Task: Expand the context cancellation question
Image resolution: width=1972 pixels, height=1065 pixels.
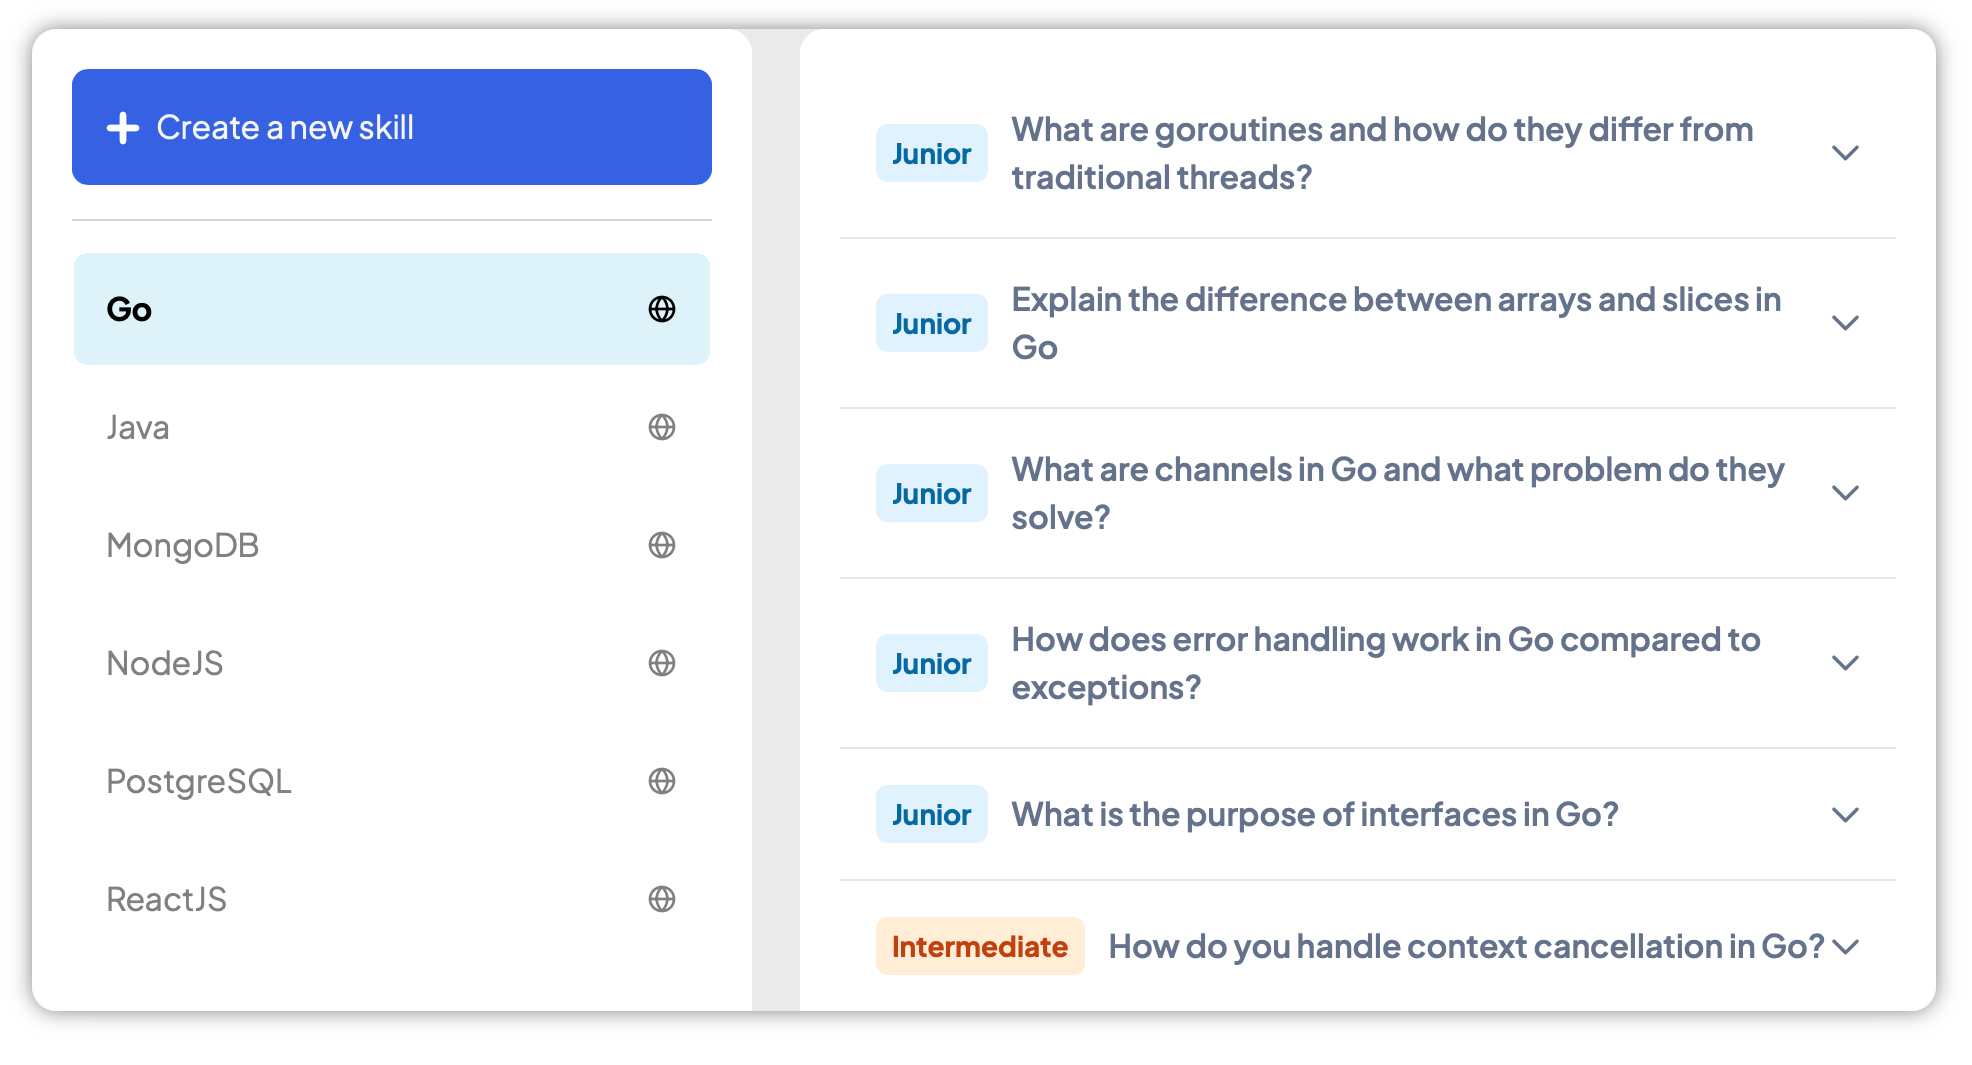Action: tap(1845, 947)
